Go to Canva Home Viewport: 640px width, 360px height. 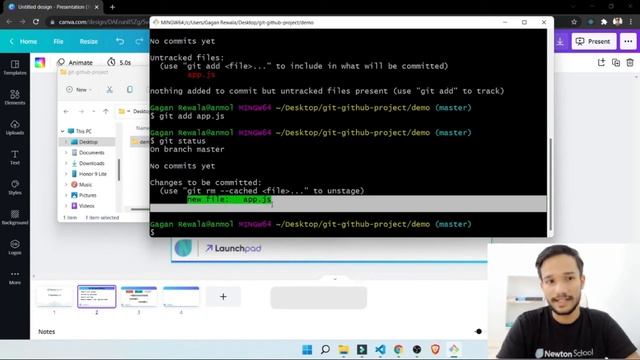(x=24, y=41)
